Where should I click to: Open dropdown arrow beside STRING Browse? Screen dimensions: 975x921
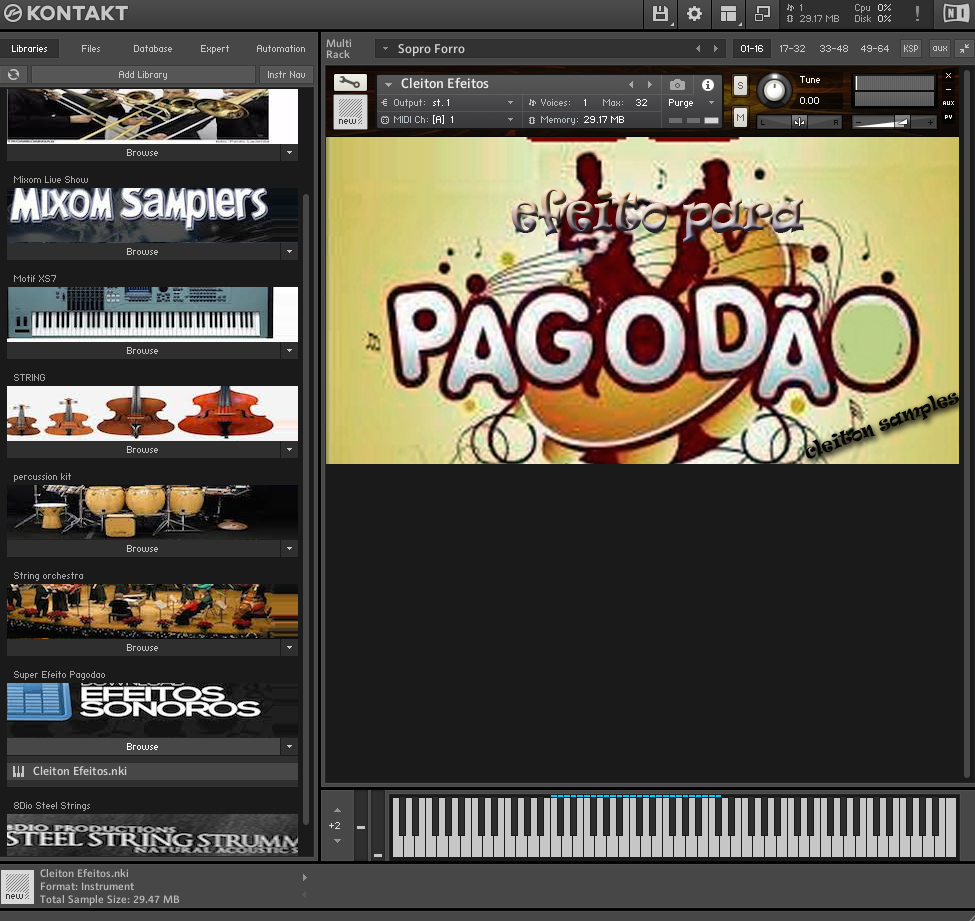click(x=289, y=449)
